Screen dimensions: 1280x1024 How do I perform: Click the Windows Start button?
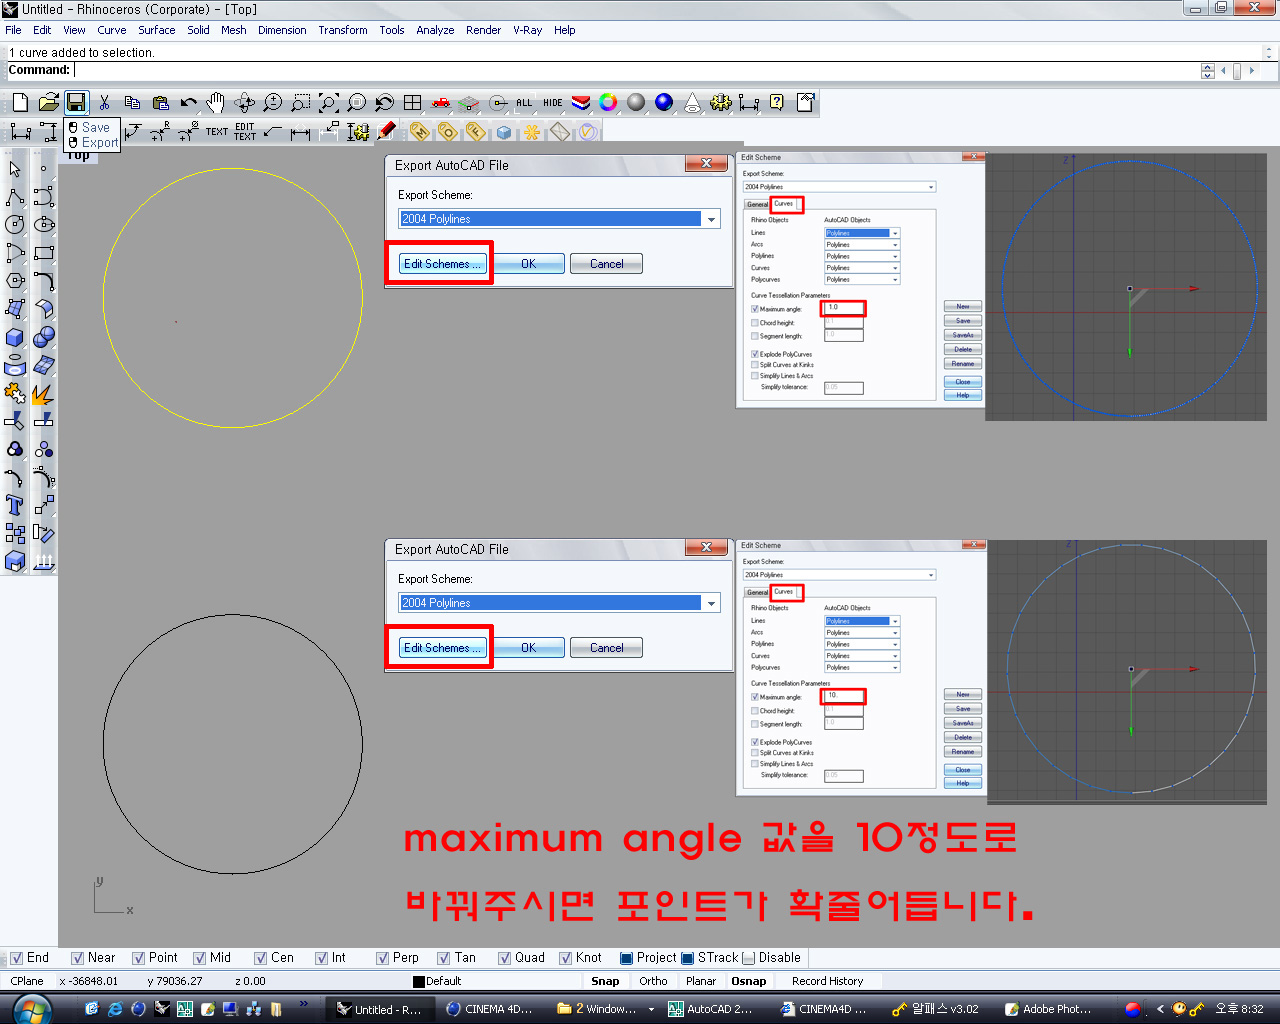pyautogui.click(x=30, y=1009)
